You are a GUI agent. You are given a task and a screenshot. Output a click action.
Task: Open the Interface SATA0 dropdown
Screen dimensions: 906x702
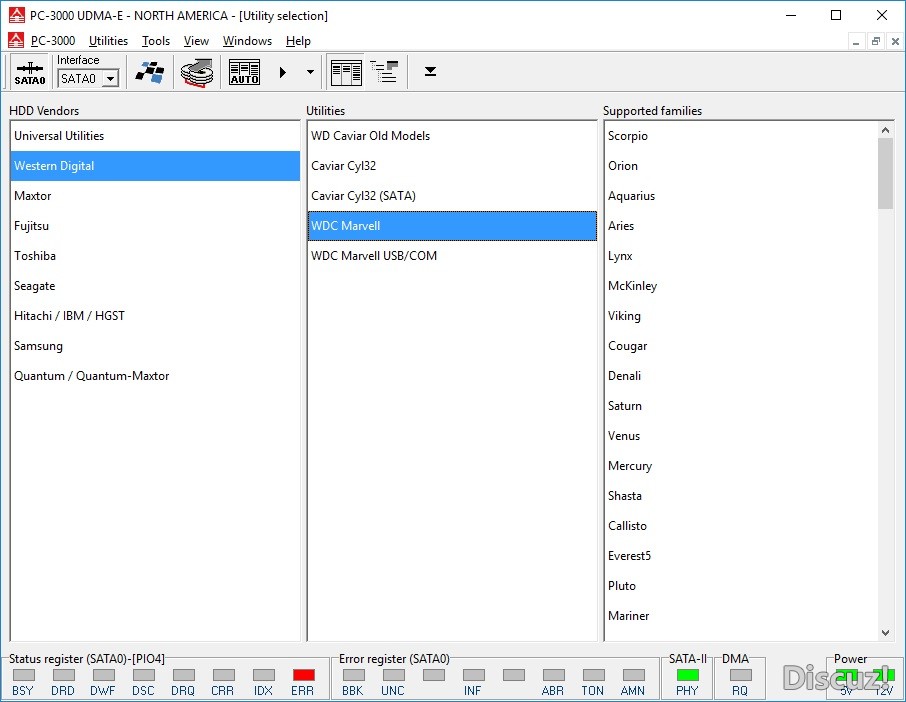(110, 79)
